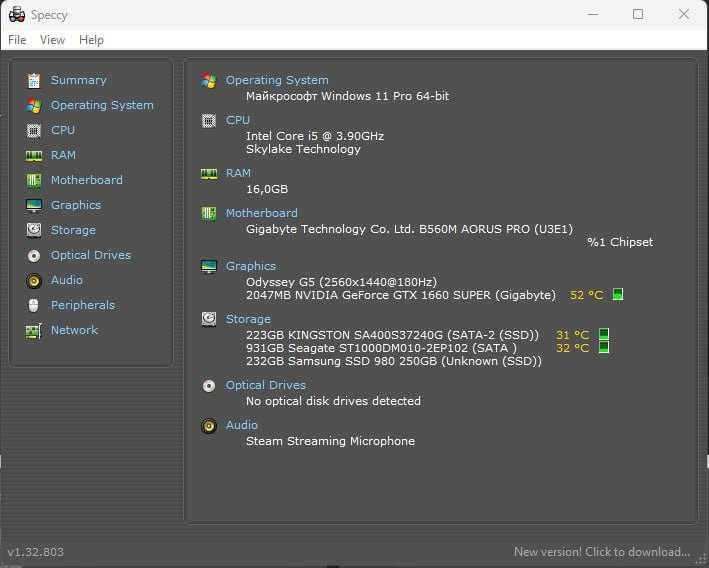Click the CPU chip icon in sidebar
709x568 pixels.
point(34,130)
